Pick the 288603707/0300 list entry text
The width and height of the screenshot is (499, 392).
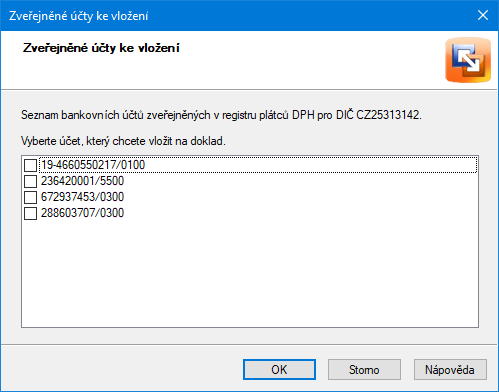tap(82, 213)
